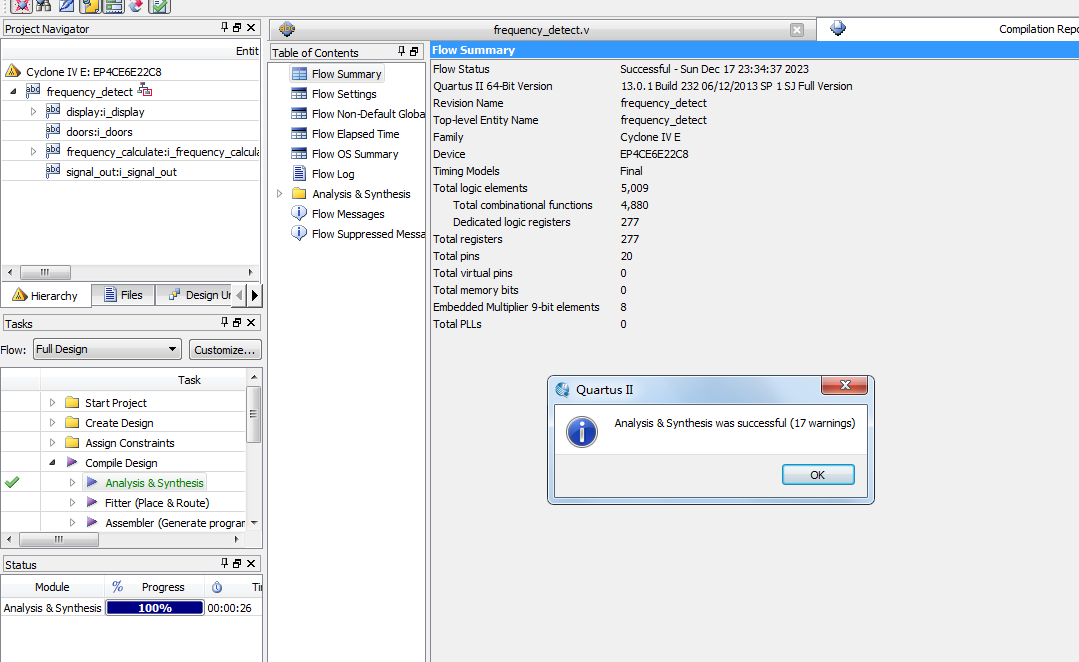Click the Cyclone IV E device warning icon
The width and height of the screenshot is (1079, 662).
point(13,72)
